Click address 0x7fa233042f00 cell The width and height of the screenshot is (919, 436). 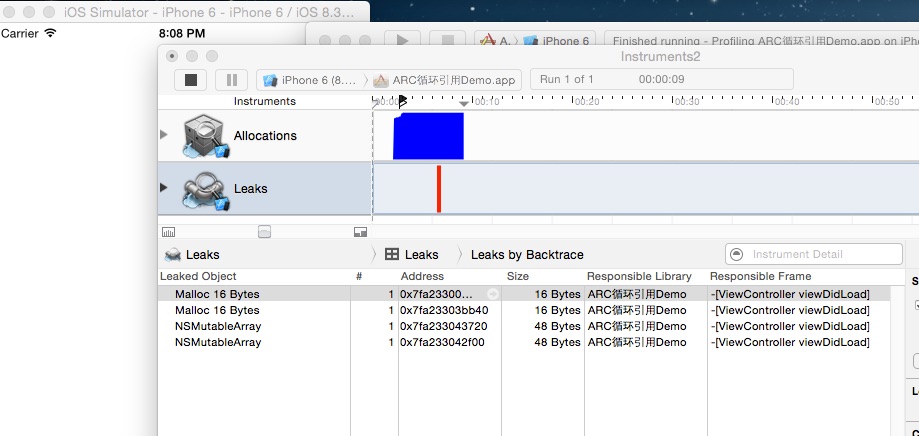coord(443,342)
